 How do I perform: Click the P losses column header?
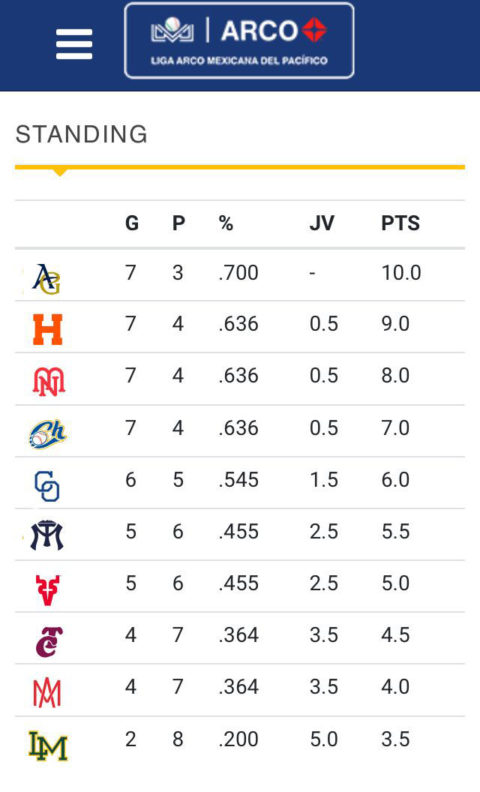pyautogui.click(x=179, y=223)
